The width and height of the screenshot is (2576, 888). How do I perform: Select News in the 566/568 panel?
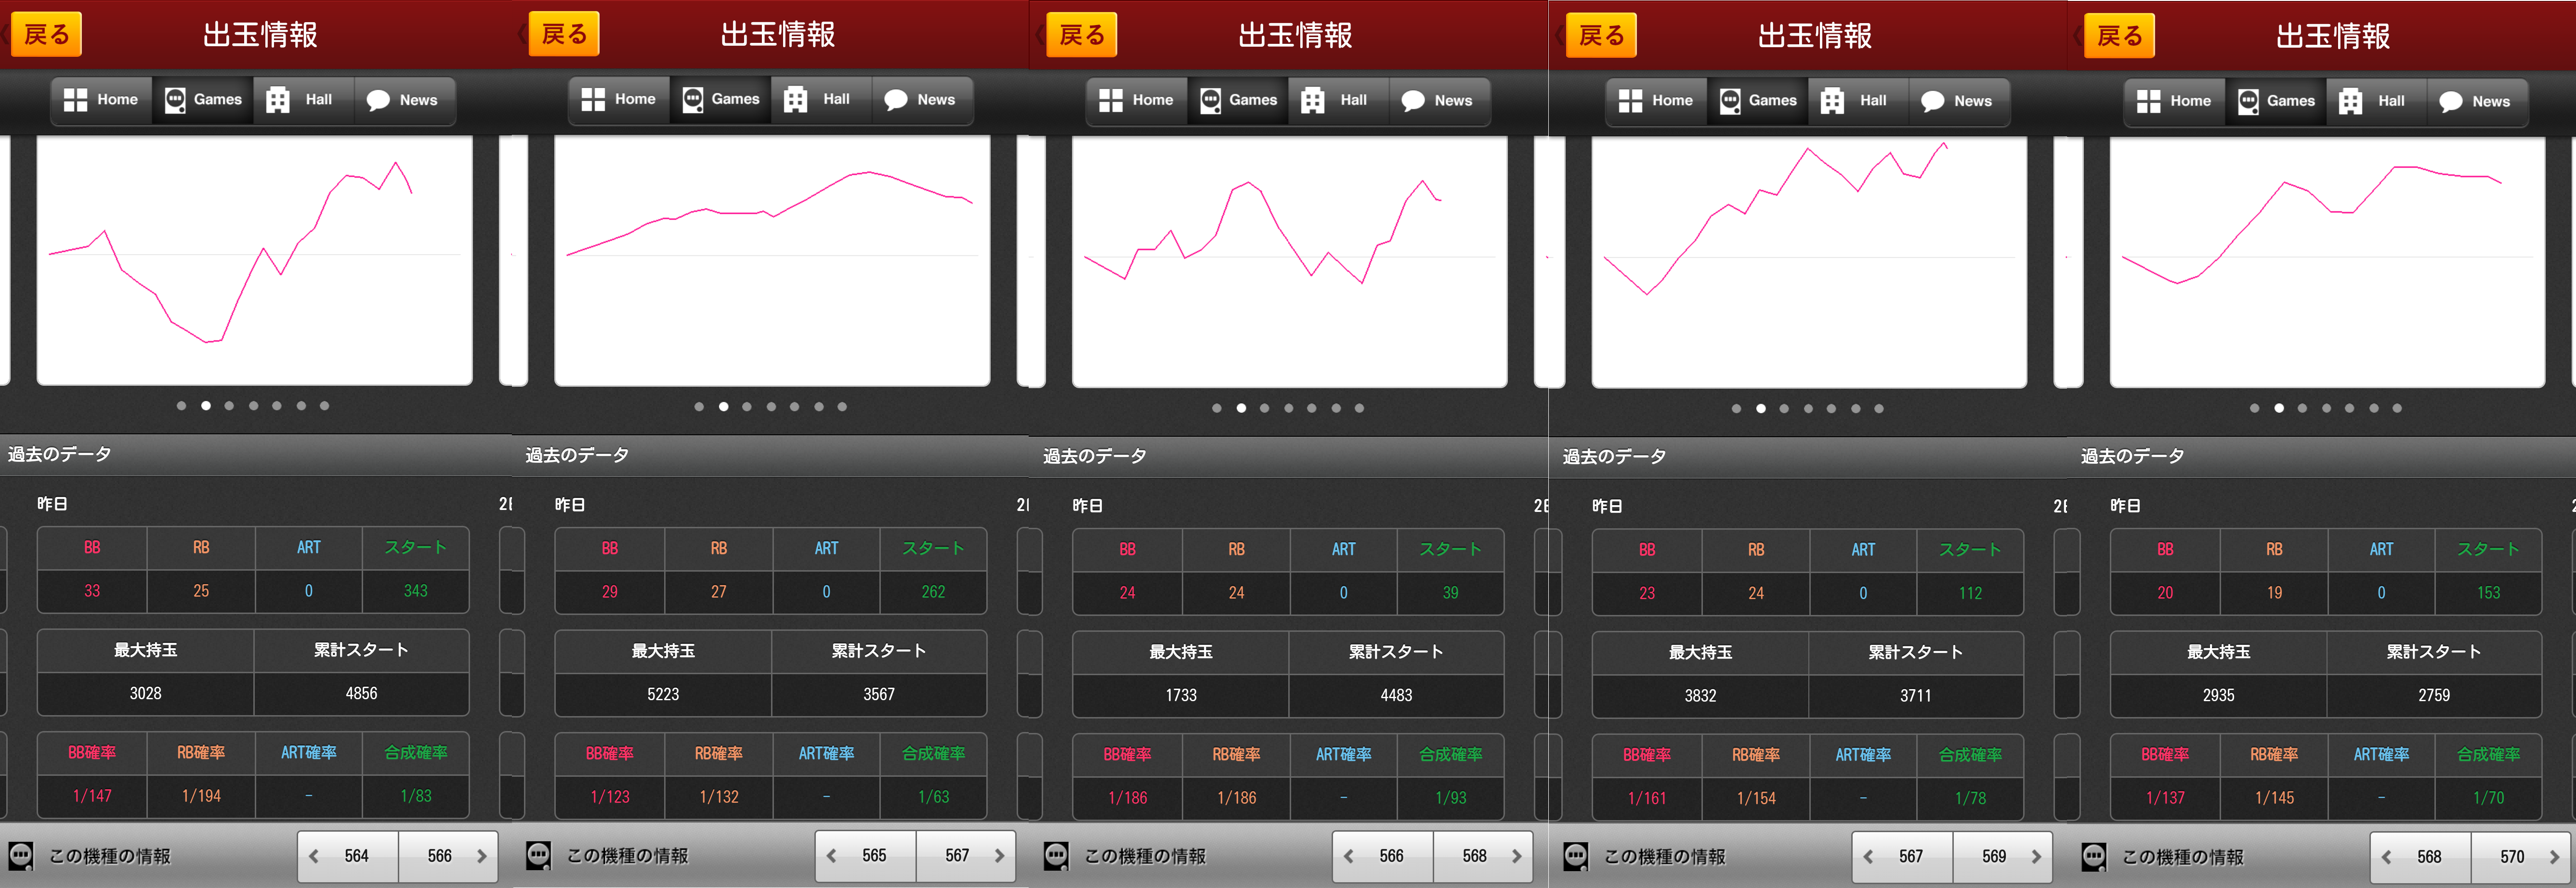1439,100
